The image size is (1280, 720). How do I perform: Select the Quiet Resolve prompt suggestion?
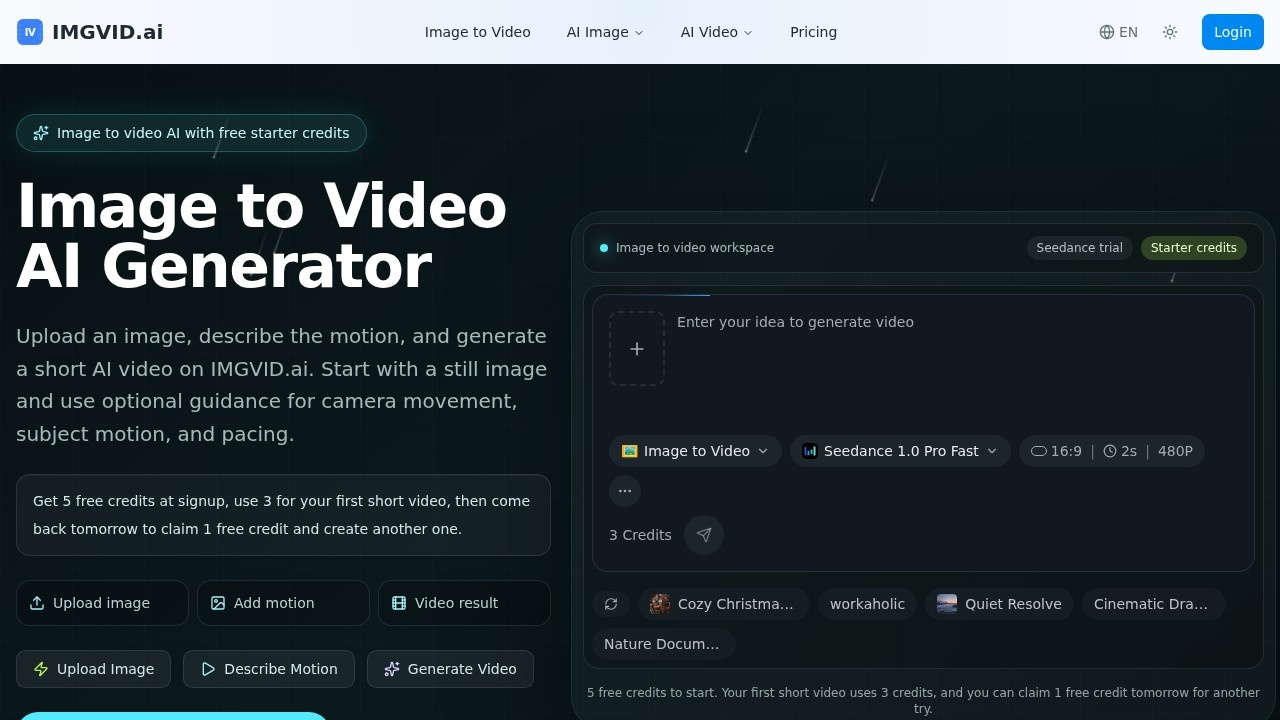pos(999,604)
